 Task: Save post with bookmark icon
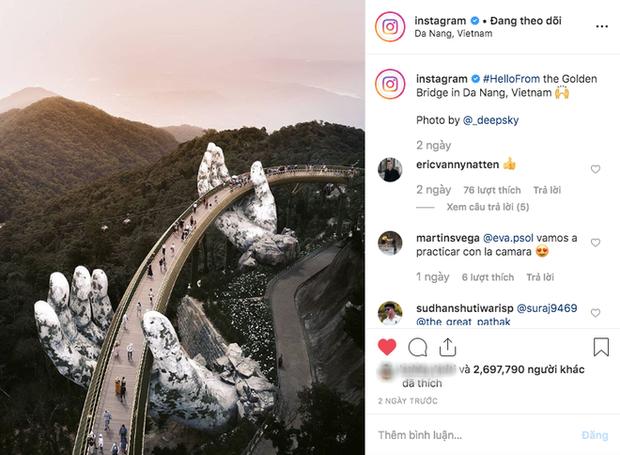click(600, 348)
